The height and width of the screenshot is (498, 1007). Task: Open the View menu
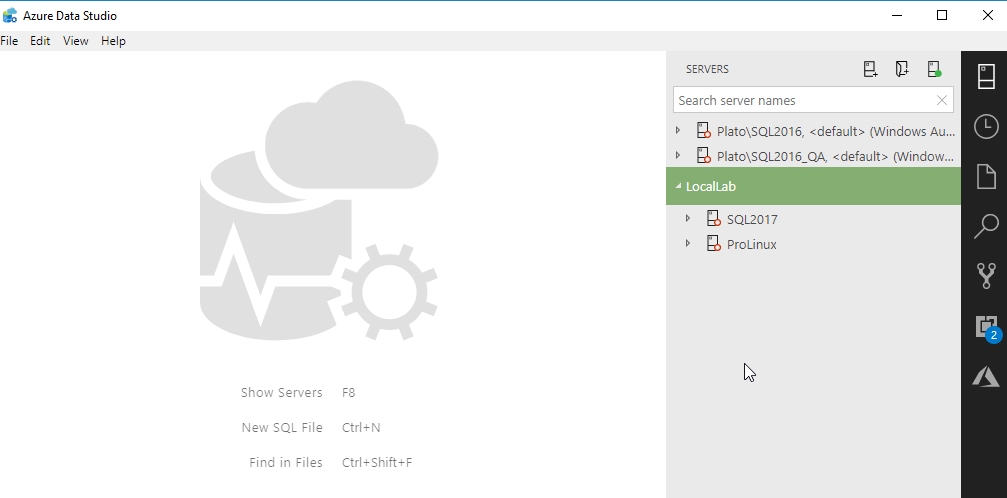(76, 40)
